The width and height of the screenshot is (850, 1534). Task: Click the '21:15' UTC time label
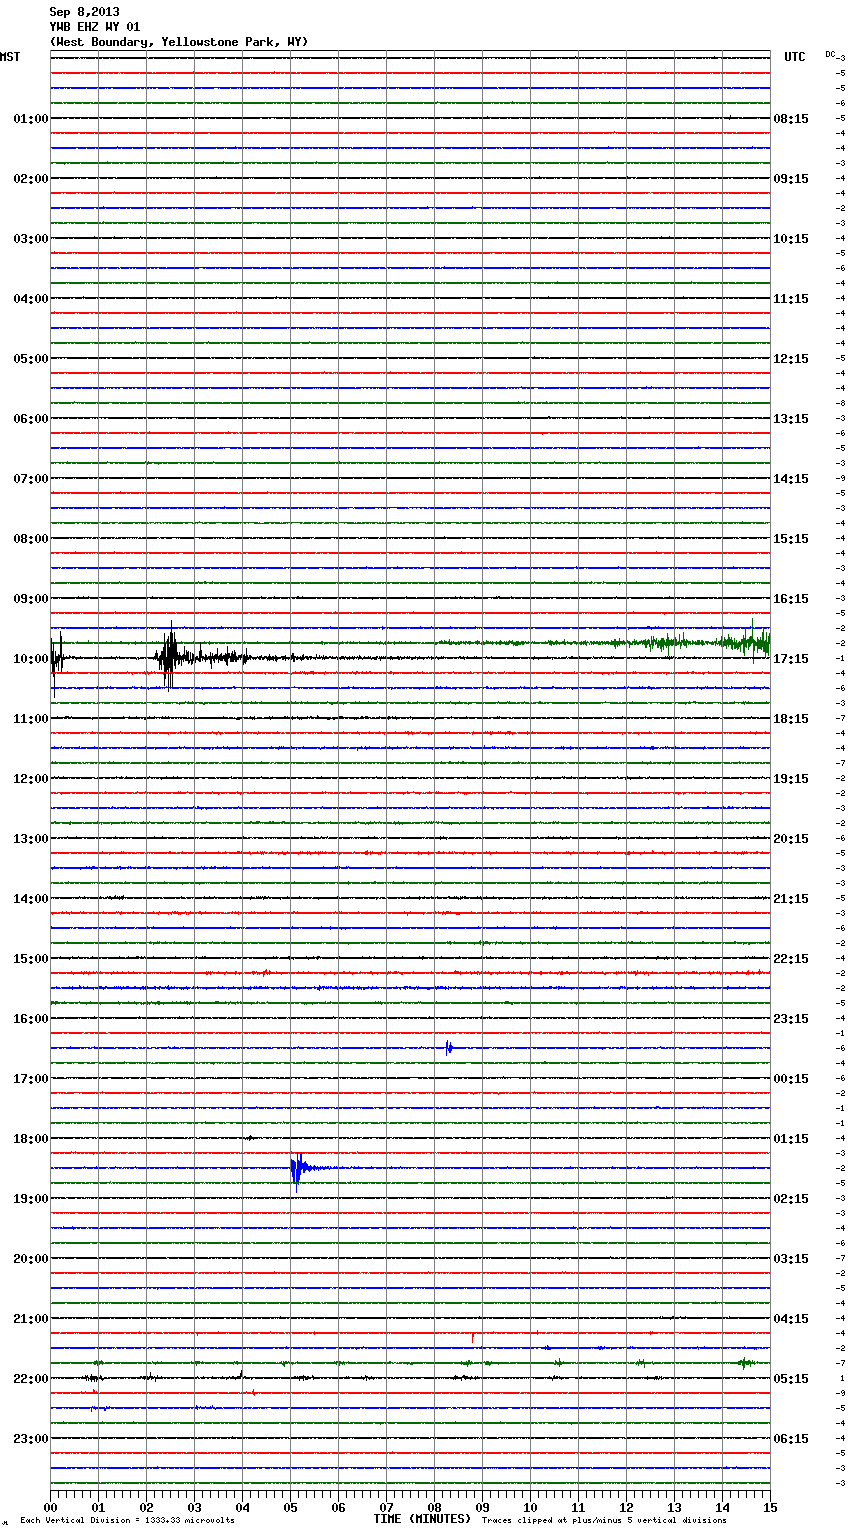point(791,899)
